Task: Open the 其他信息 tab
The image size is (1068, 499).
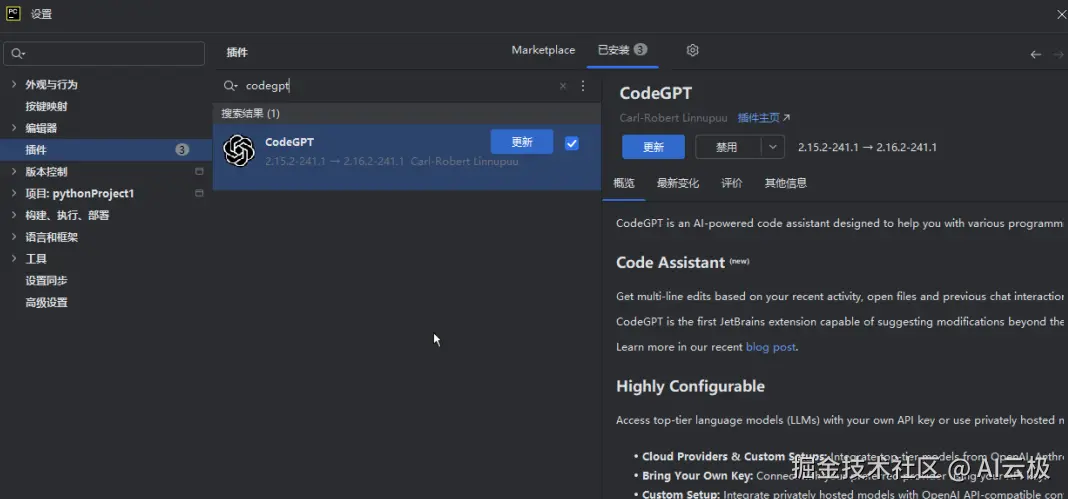Action: 785,182
